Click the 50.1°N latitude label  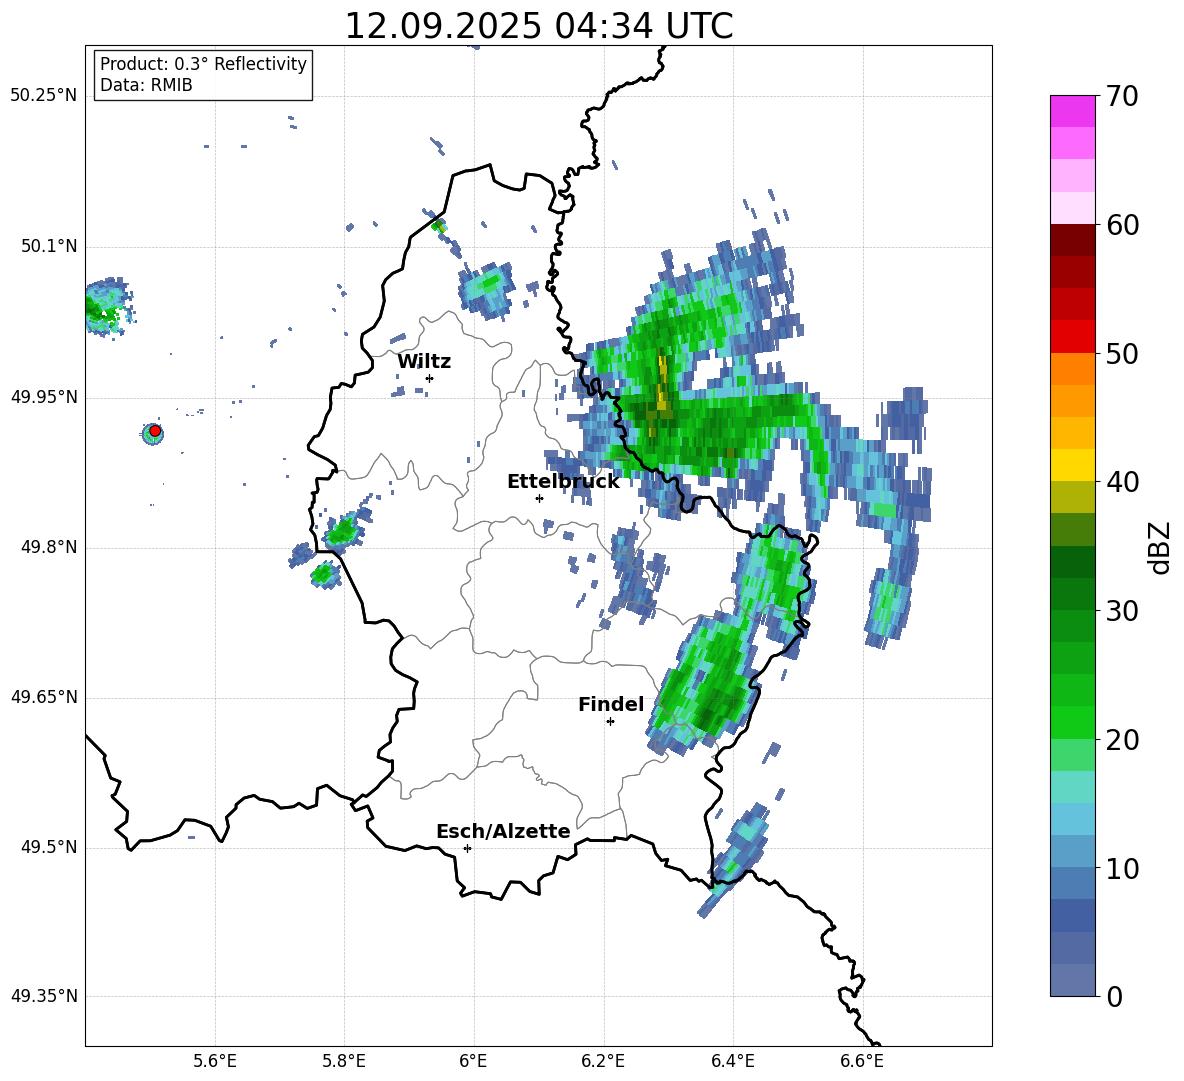pos(50,247)
